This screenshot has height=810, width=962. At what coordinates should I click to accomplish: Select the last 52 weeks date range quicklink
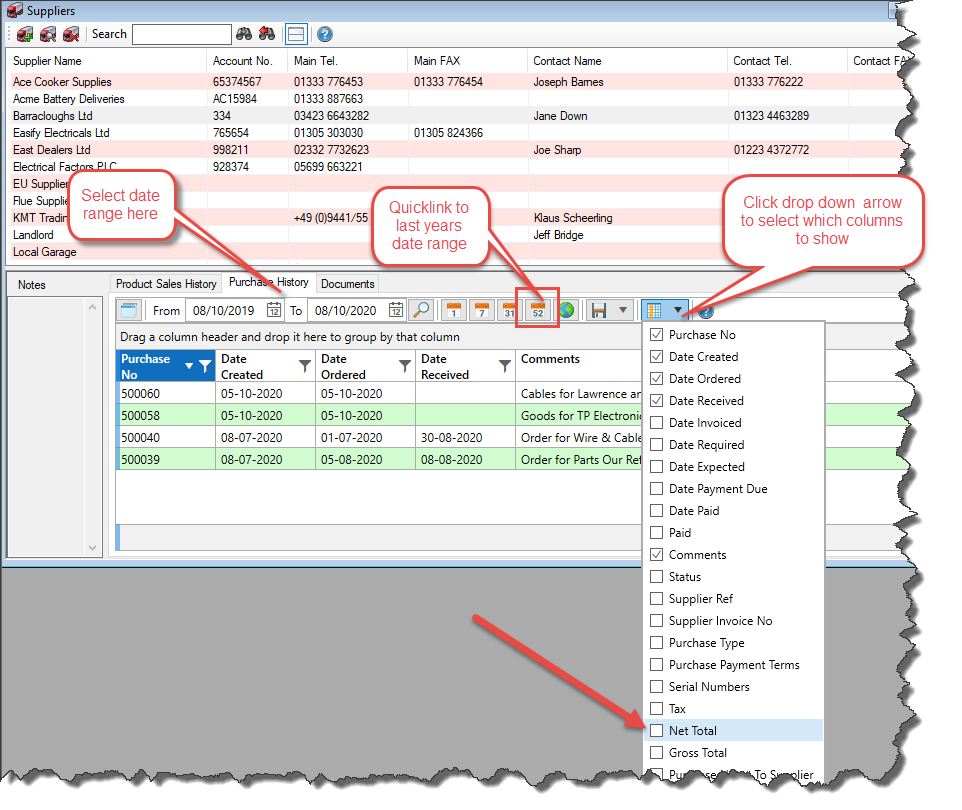537,311
